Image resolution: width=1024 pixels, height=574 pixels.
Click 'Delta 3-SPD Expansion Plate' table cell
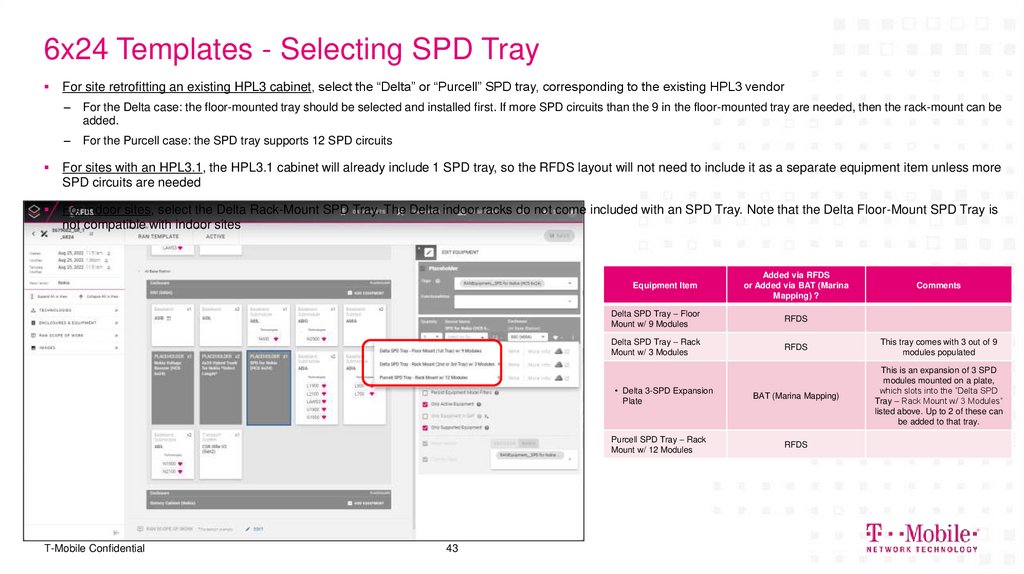665,396
